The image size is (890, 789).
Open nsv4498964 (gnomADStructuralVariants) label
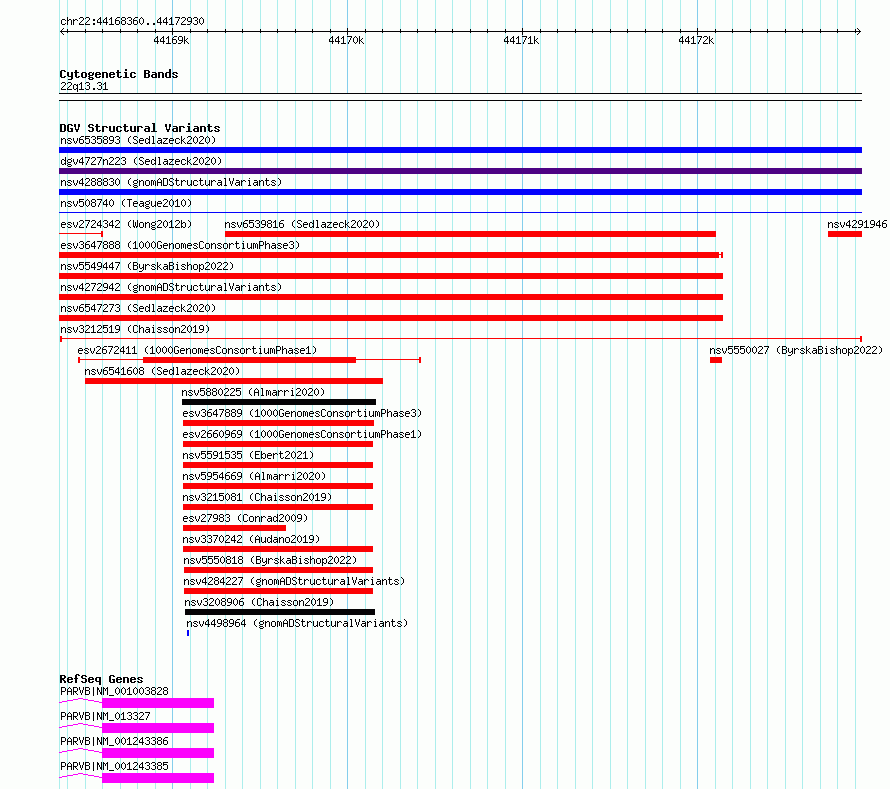click(297, 623)
